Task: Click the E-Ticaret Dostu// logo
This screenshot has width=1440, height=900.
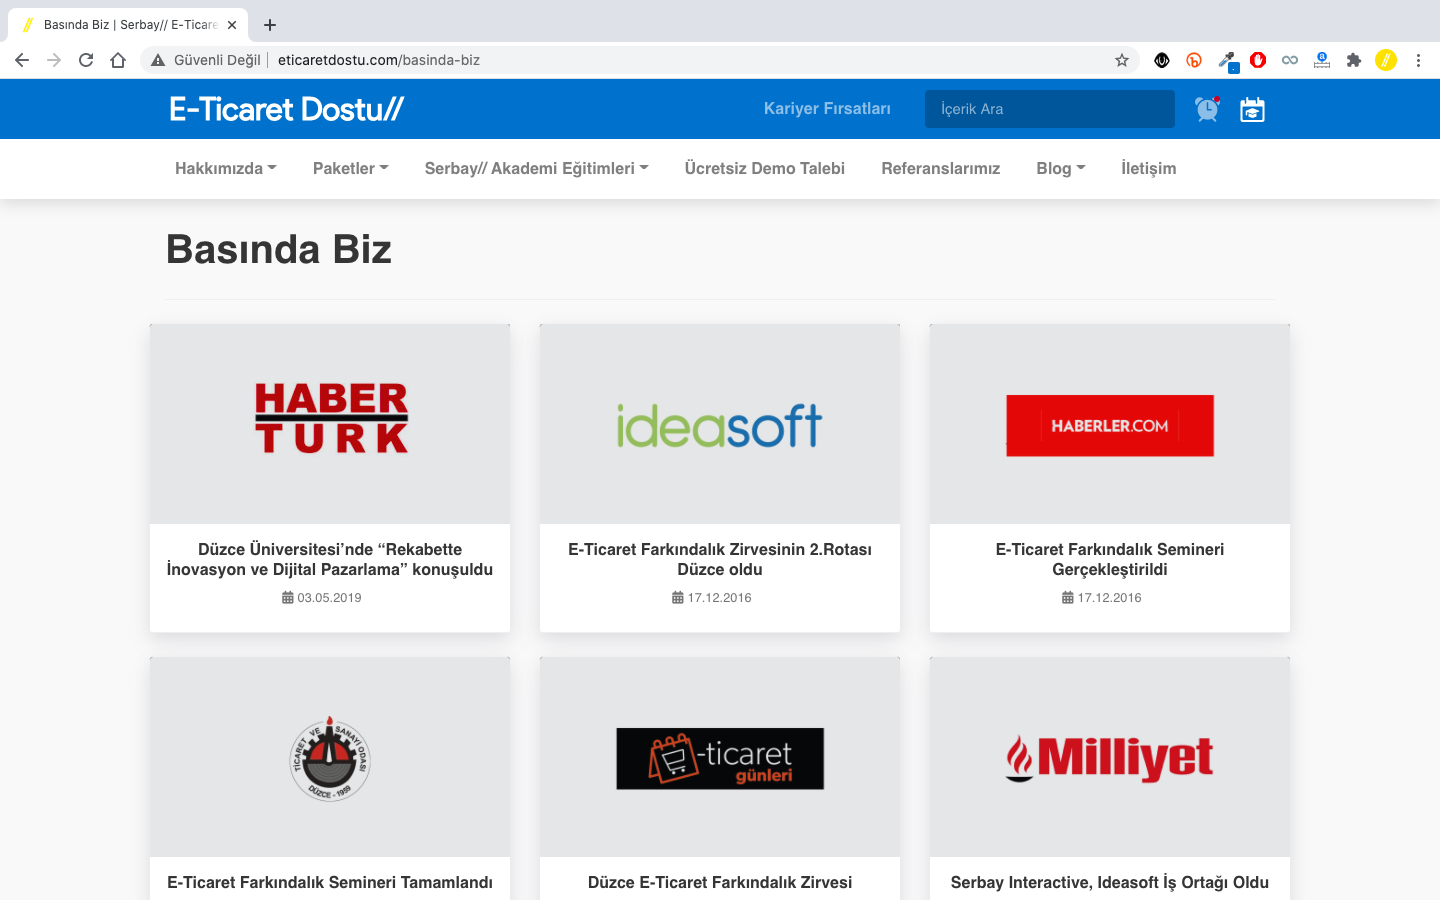Action: (x=287, y=109)
